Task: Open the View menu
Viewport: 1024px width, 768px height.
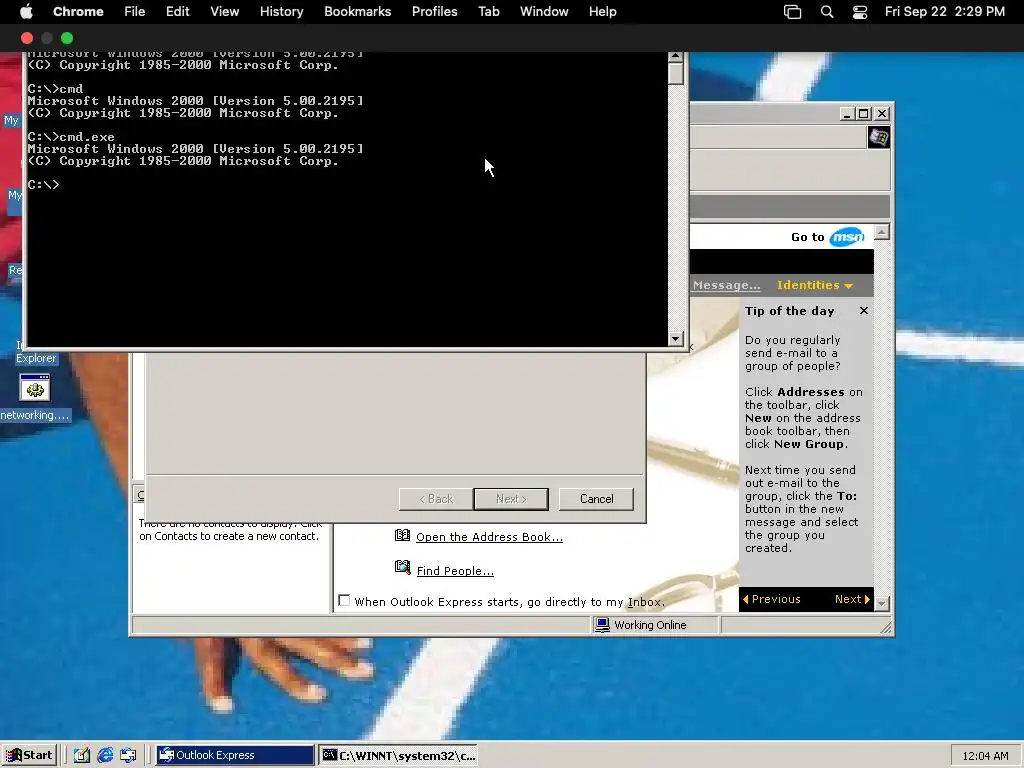Action: 225,12
